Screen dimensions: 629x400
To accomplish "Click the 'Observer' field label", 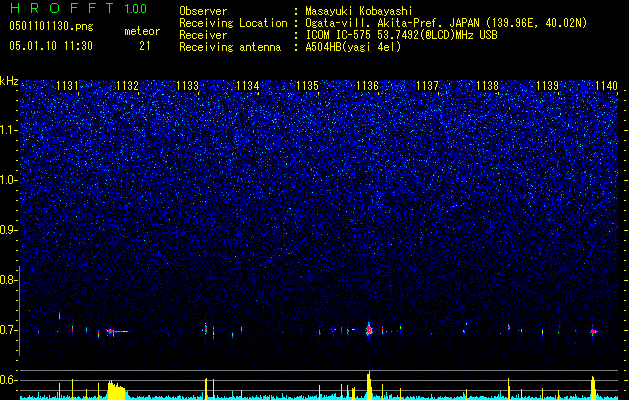I will click(203, 11).
